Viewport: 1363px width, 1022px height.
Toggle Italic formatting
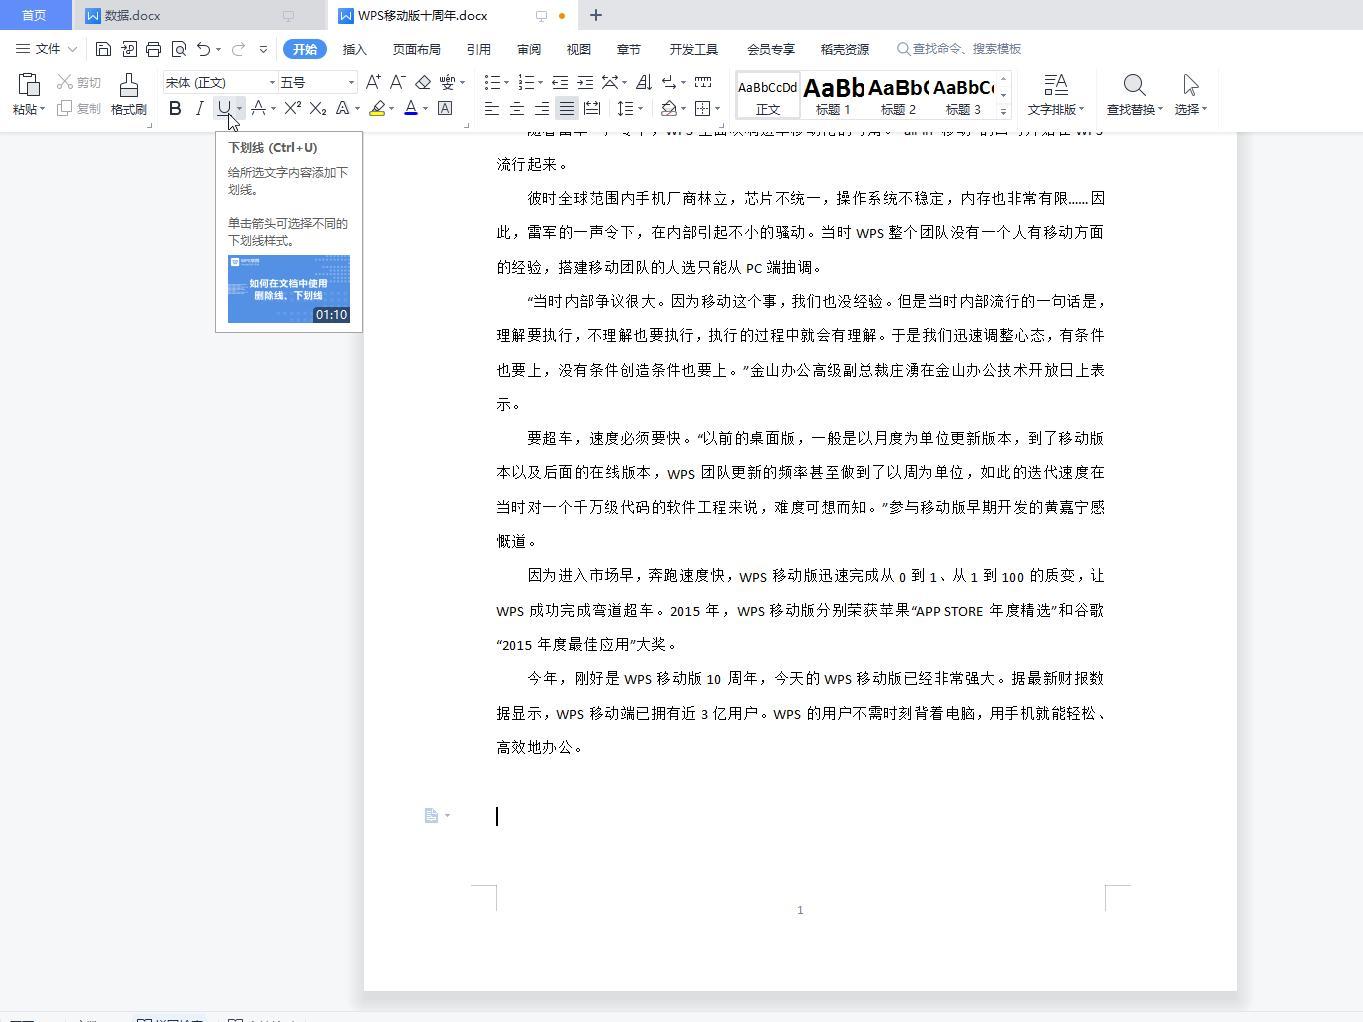pos(199,108)
